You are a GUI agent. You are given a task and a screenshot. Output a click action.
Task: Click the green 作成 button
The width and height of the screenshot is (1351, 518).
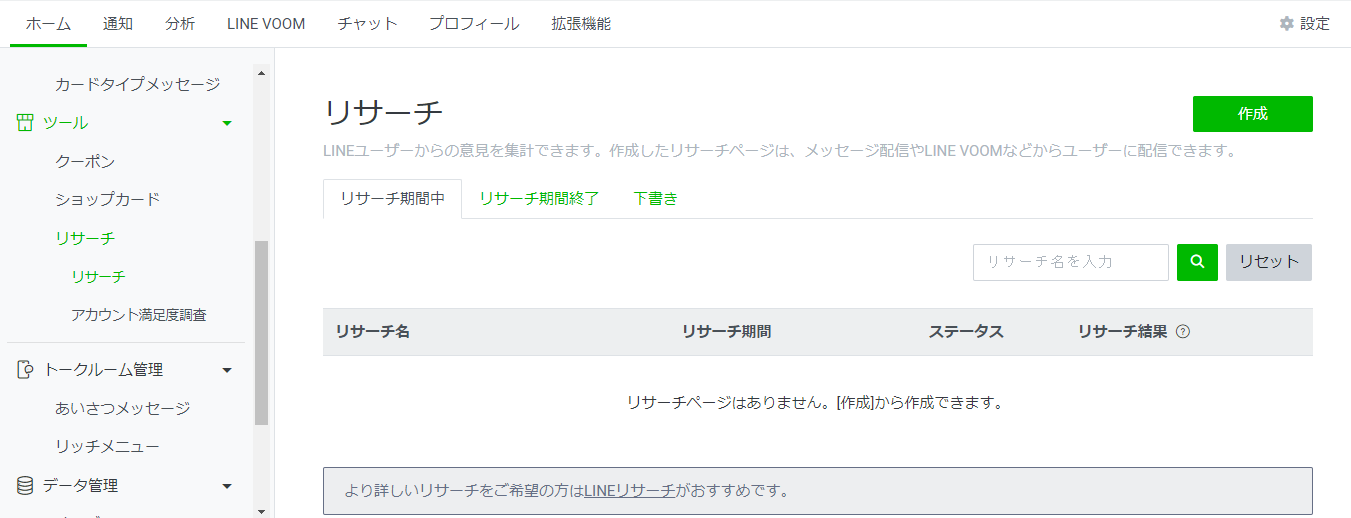point(1252,114)
